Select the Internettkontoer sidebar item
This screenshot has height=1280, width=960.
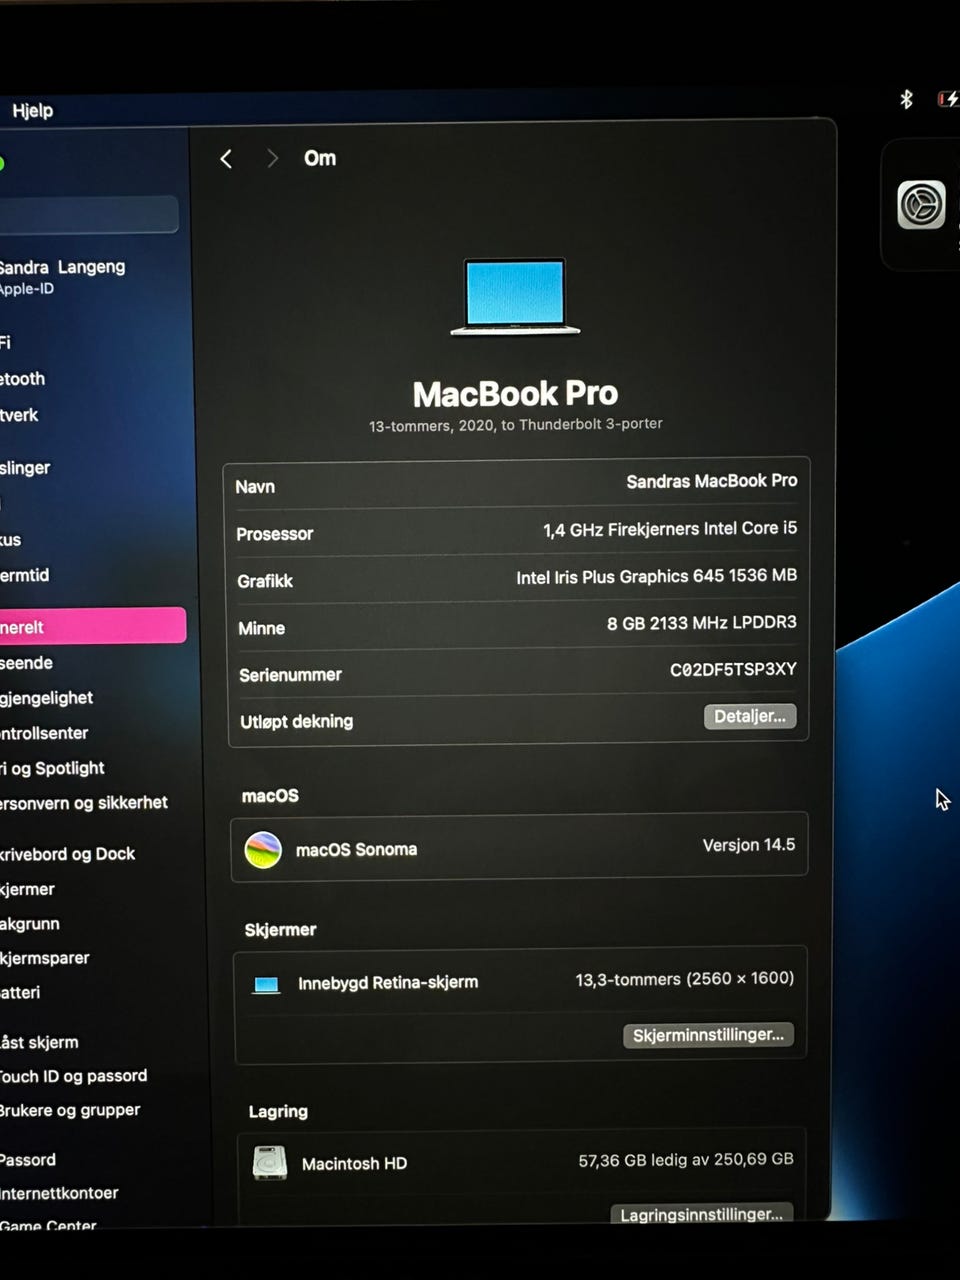coord(59,1193)
